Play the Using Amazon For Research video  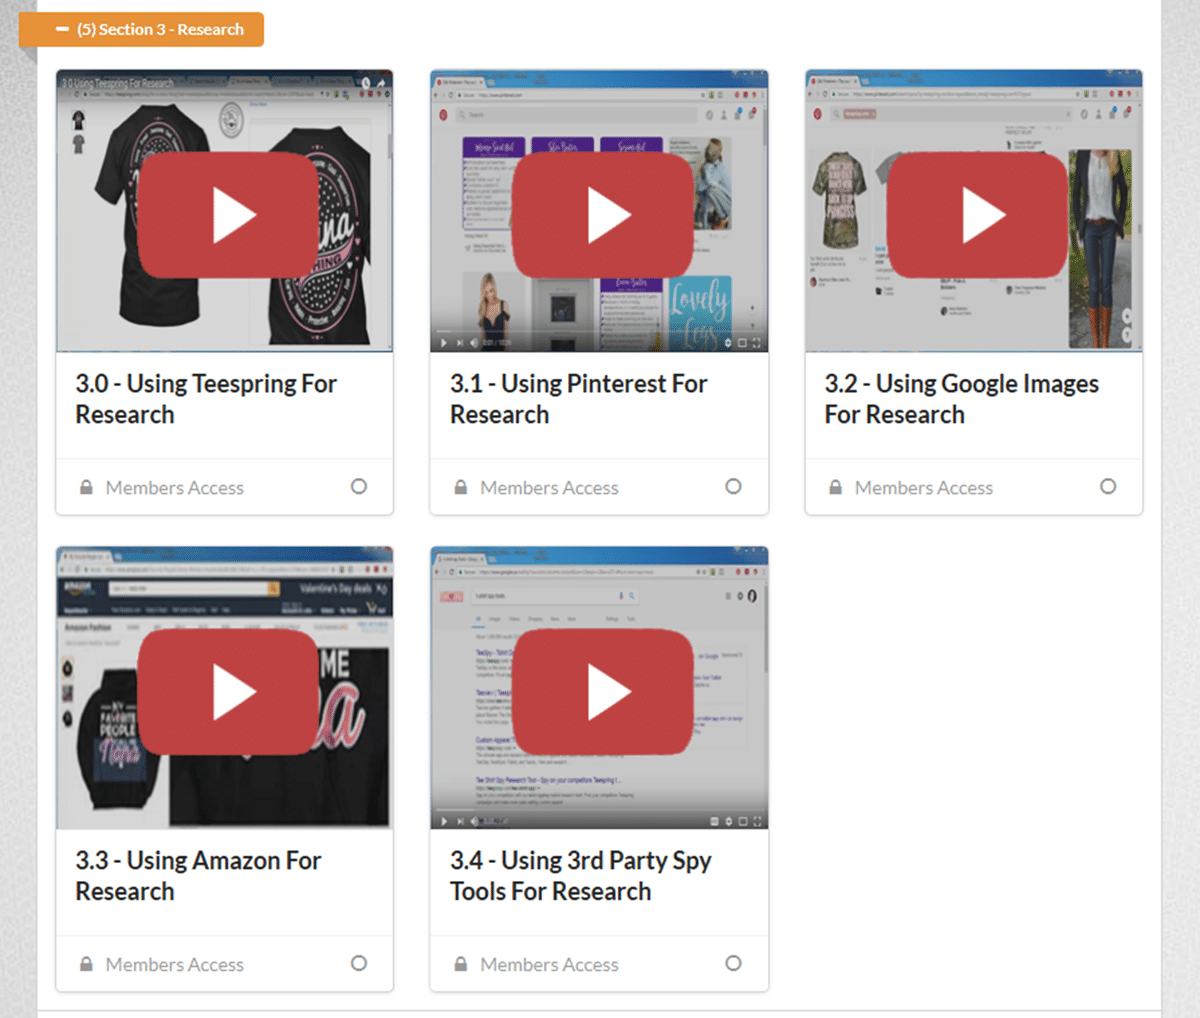coord(227,692)
